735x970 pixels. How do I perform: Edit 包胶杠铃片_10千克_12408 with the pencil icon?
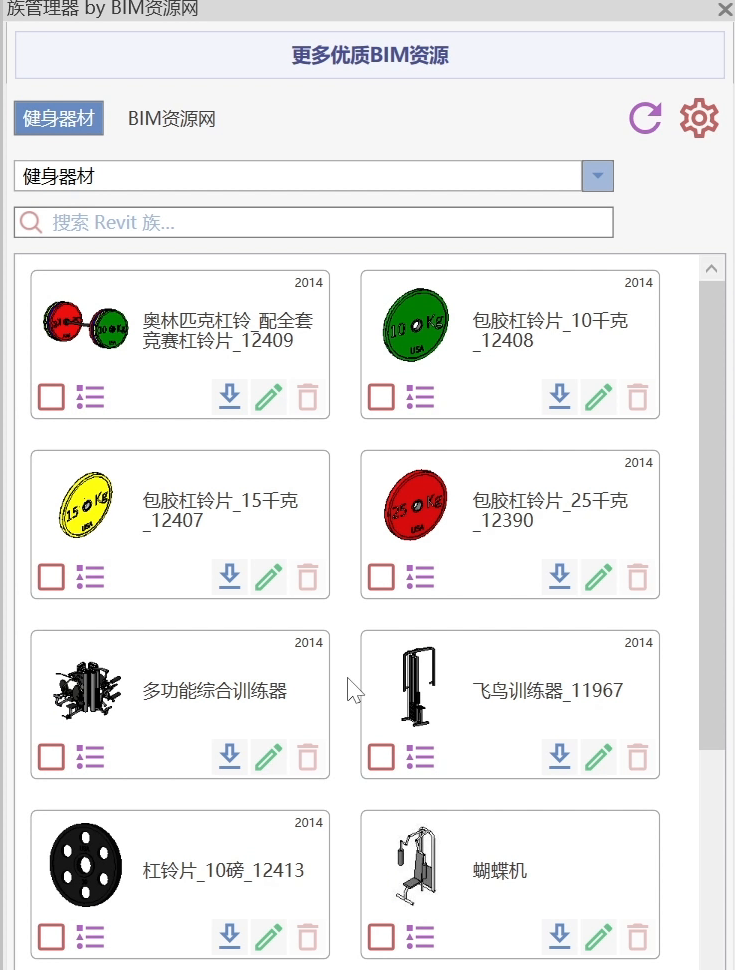pyautogui.click(x=598, y=397)
